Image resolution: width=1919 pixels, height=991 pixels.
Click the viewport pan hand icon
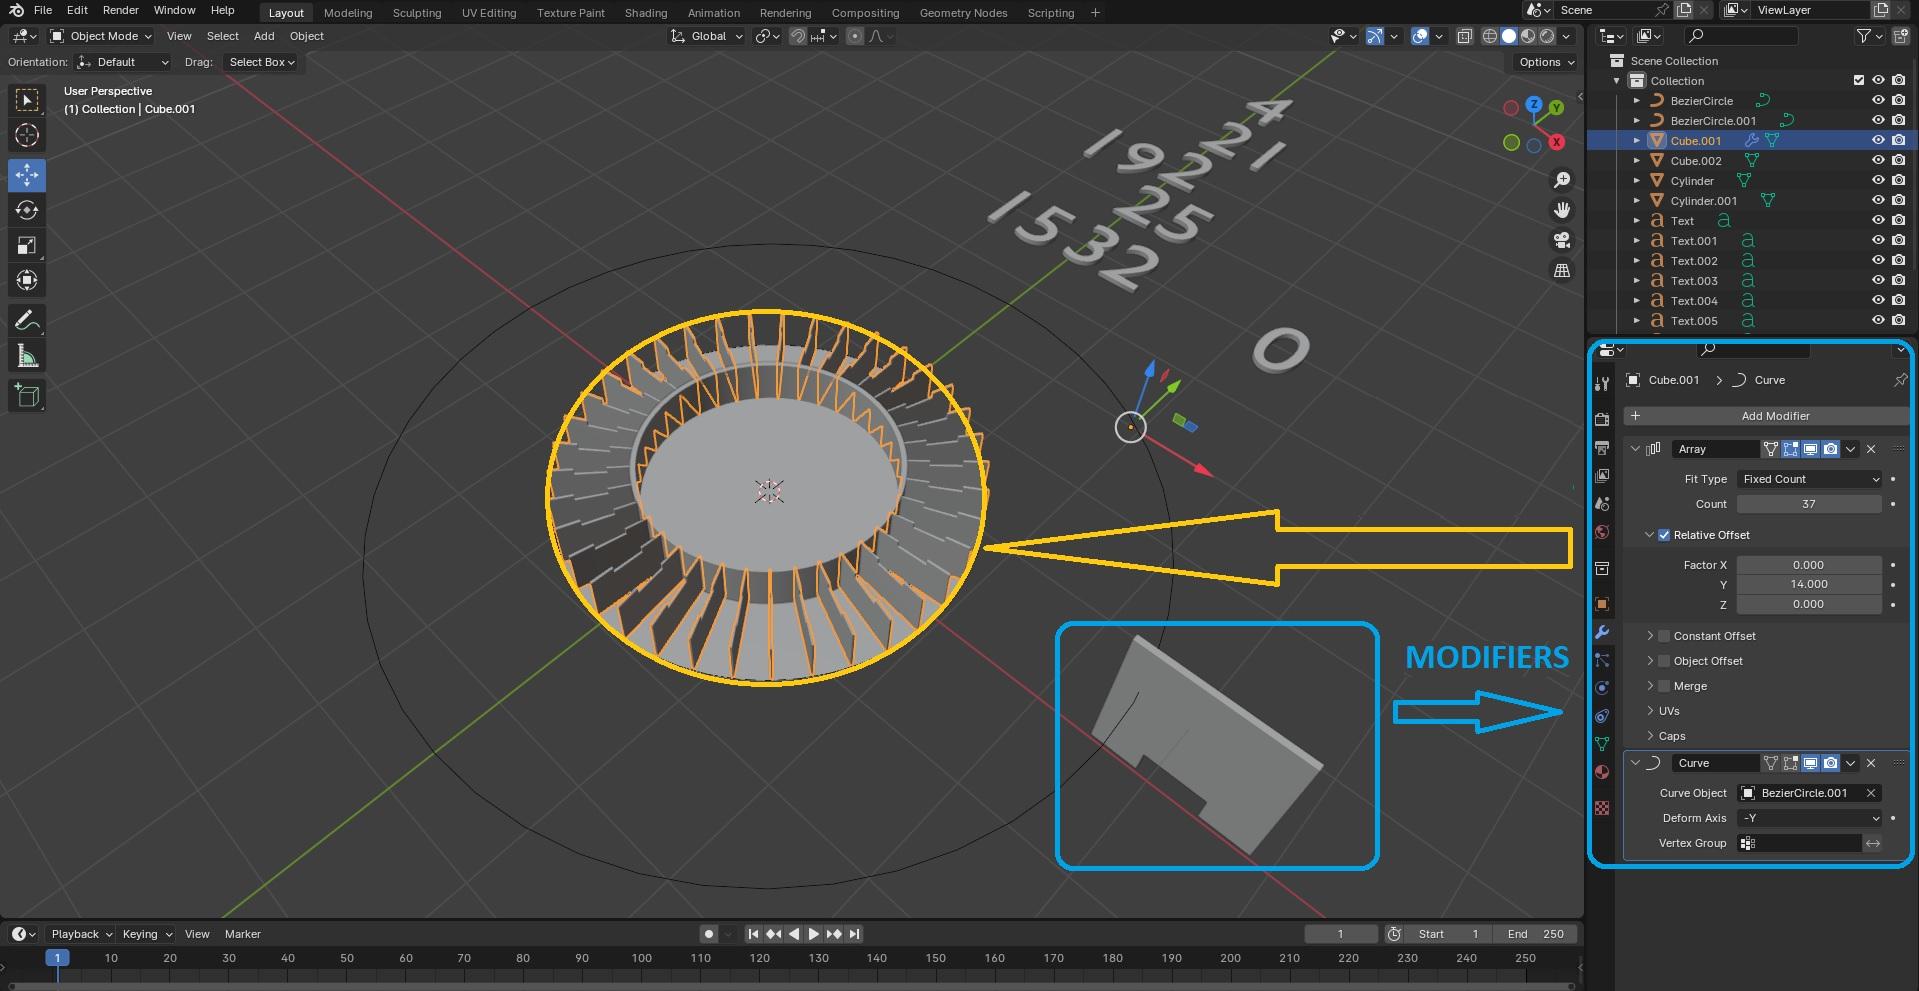pos(1561,210)
